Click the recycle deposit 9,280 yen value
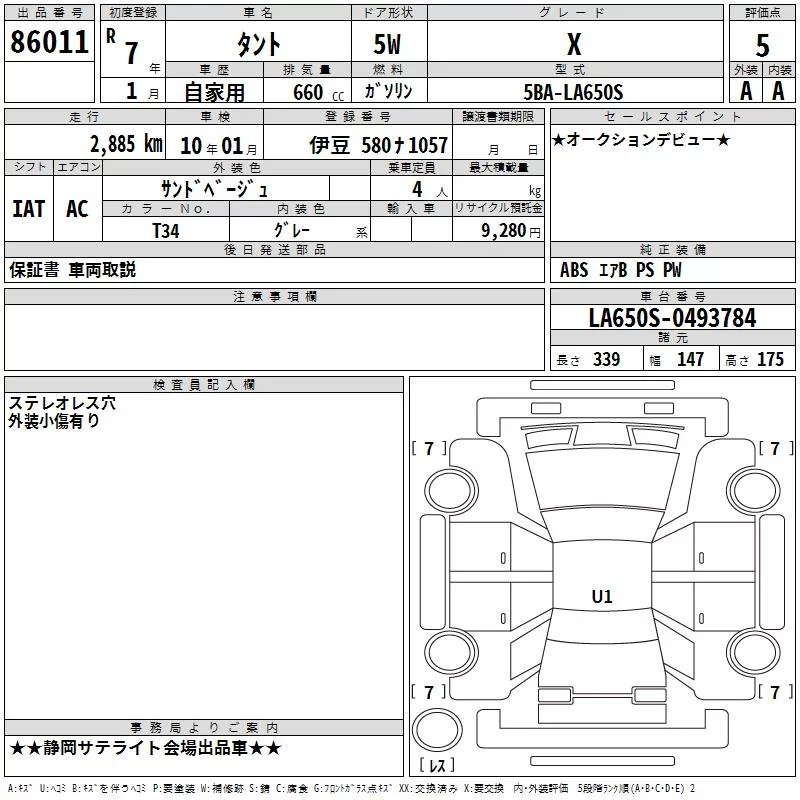The width and height of the screenshot is (800, 800). coord(510,229)
